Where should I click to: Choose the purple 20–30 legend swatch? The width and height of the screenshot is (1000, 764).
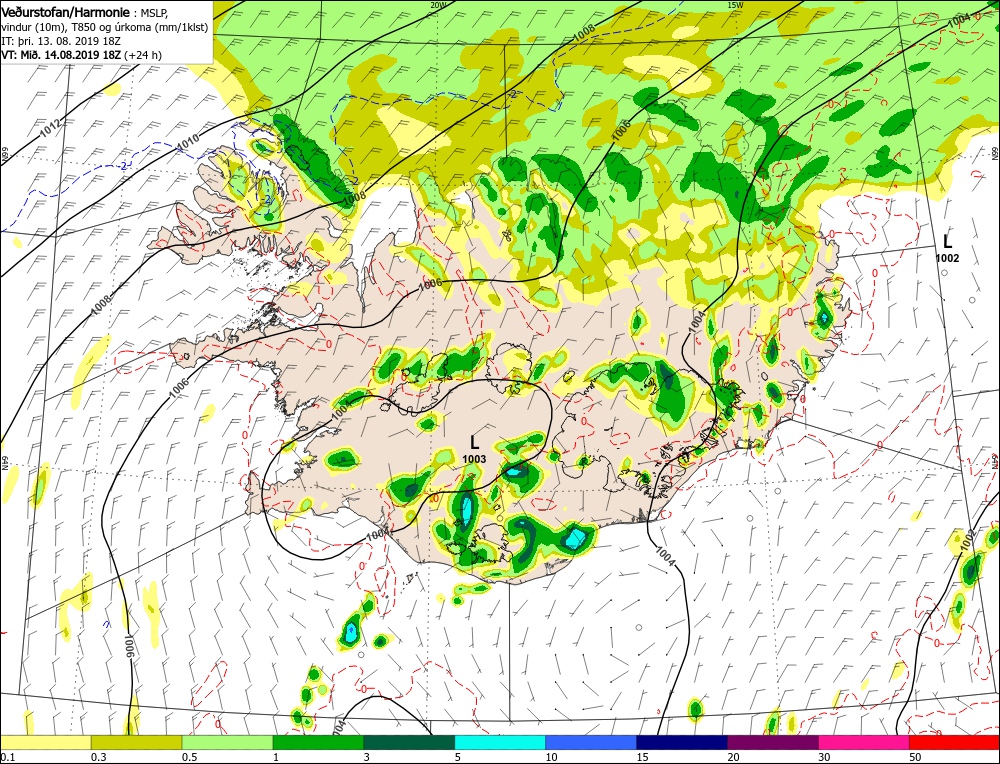tap(772, 742)
